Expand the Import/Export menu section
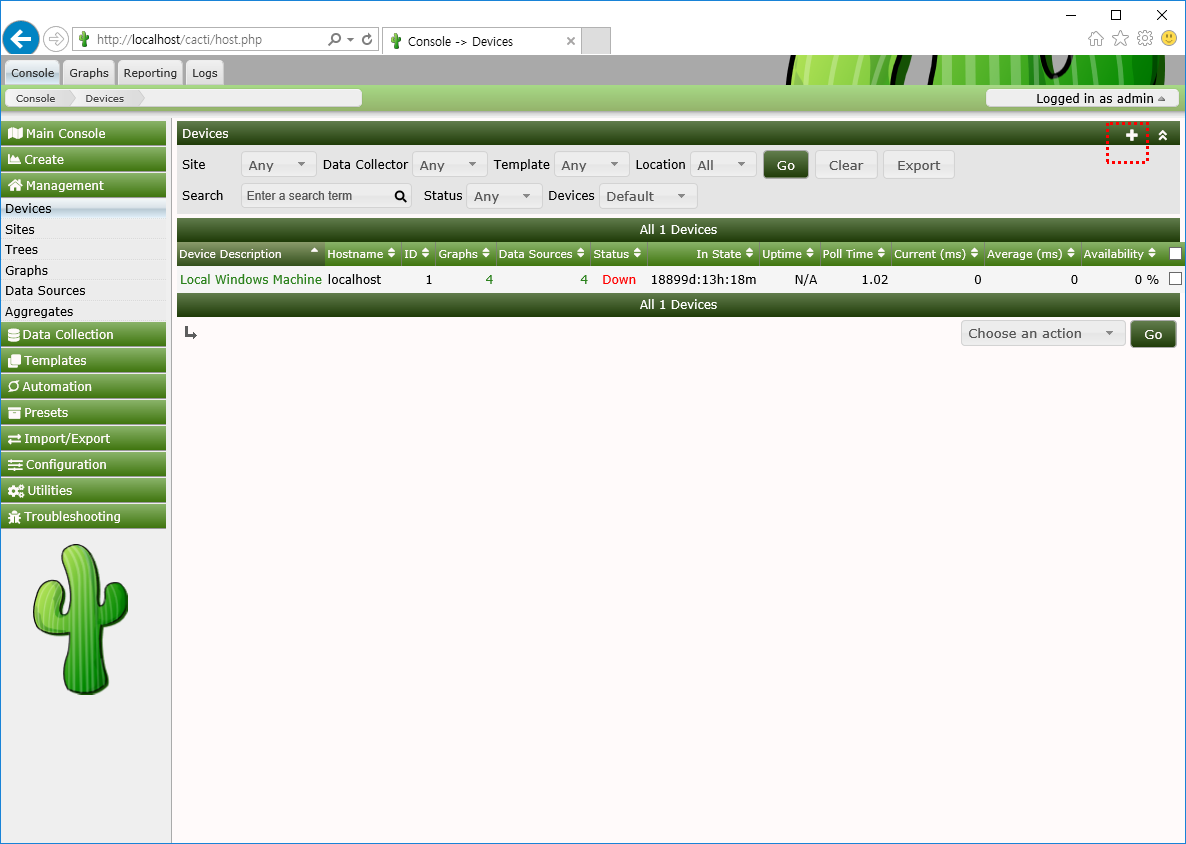The height and width of the screenshot is (844, 1186). [83, 439]
